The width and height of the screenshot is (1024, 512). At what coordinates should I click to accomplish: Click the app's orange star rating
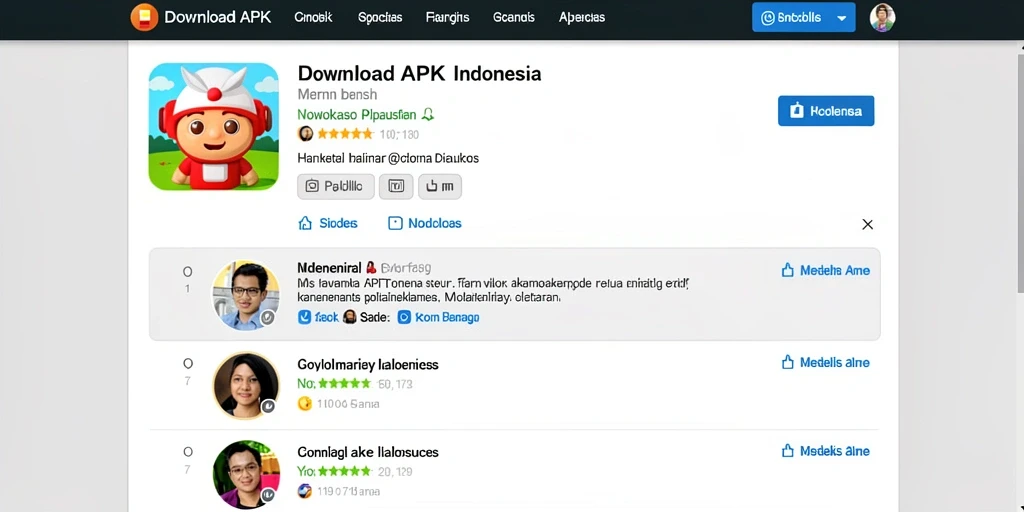click(x=345, y=134)
